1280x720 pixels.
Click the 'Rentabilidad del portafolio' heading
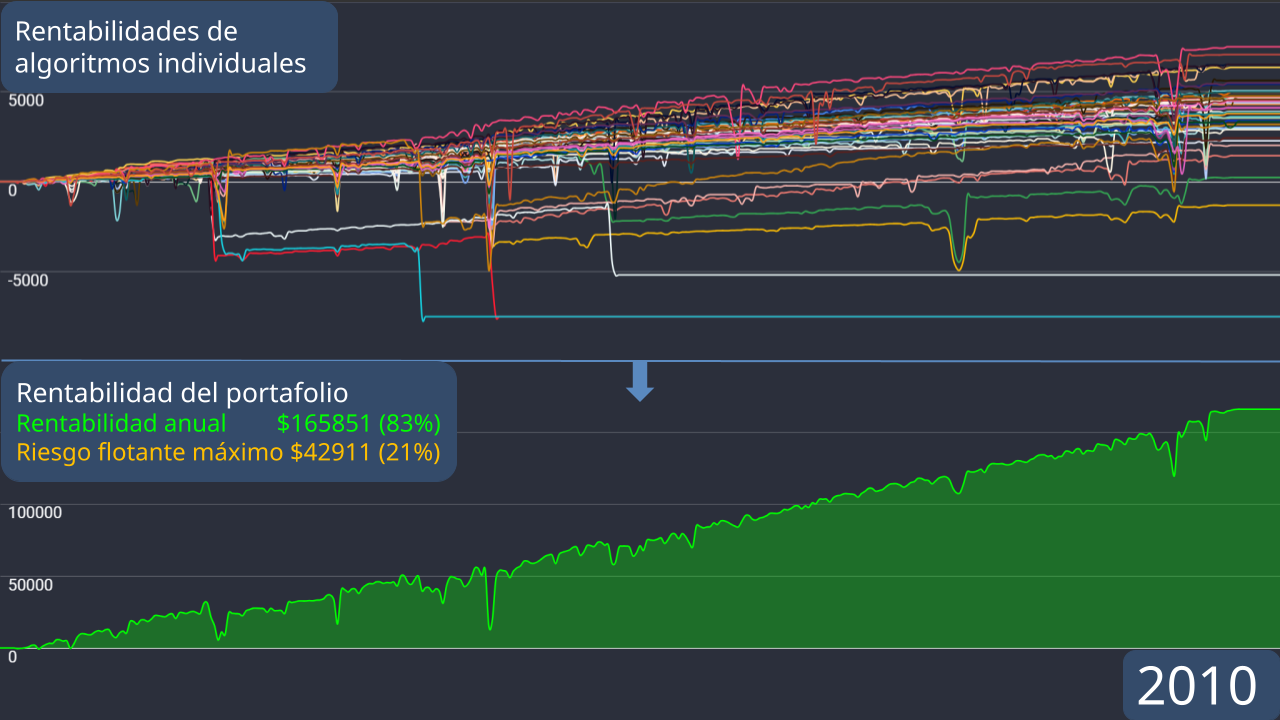[x=182, y=392]
